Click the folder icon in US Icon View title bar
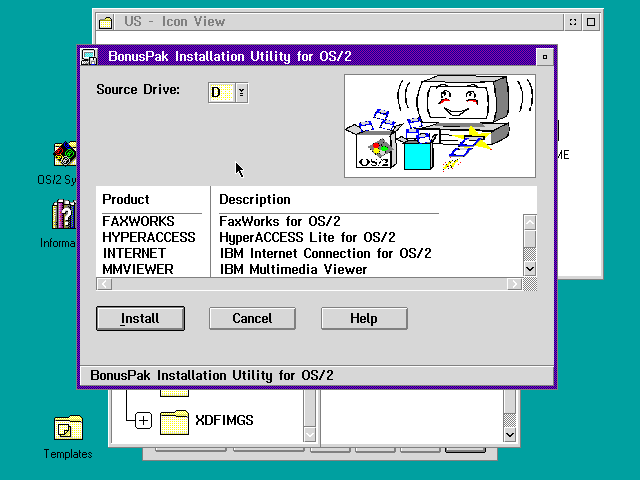Screen dimensions: 640x480 (x=106, y=22)
